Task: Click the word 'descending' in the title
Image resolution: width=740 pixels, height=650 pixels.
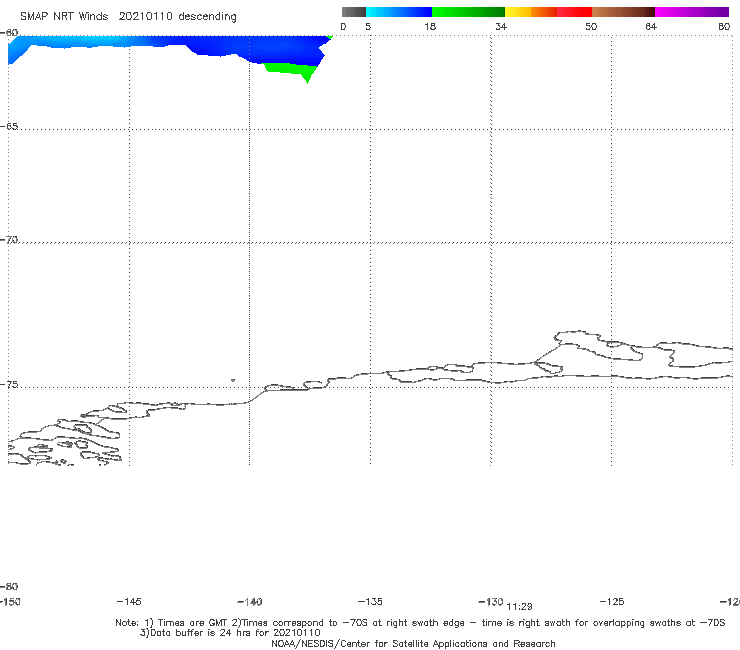Action: click(208, 17)
